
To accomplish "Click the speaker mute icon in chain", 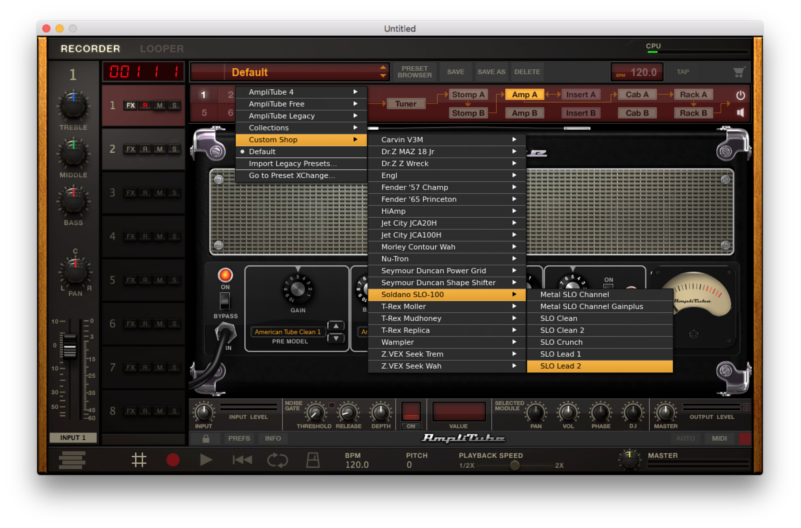I will pos(740,112).
